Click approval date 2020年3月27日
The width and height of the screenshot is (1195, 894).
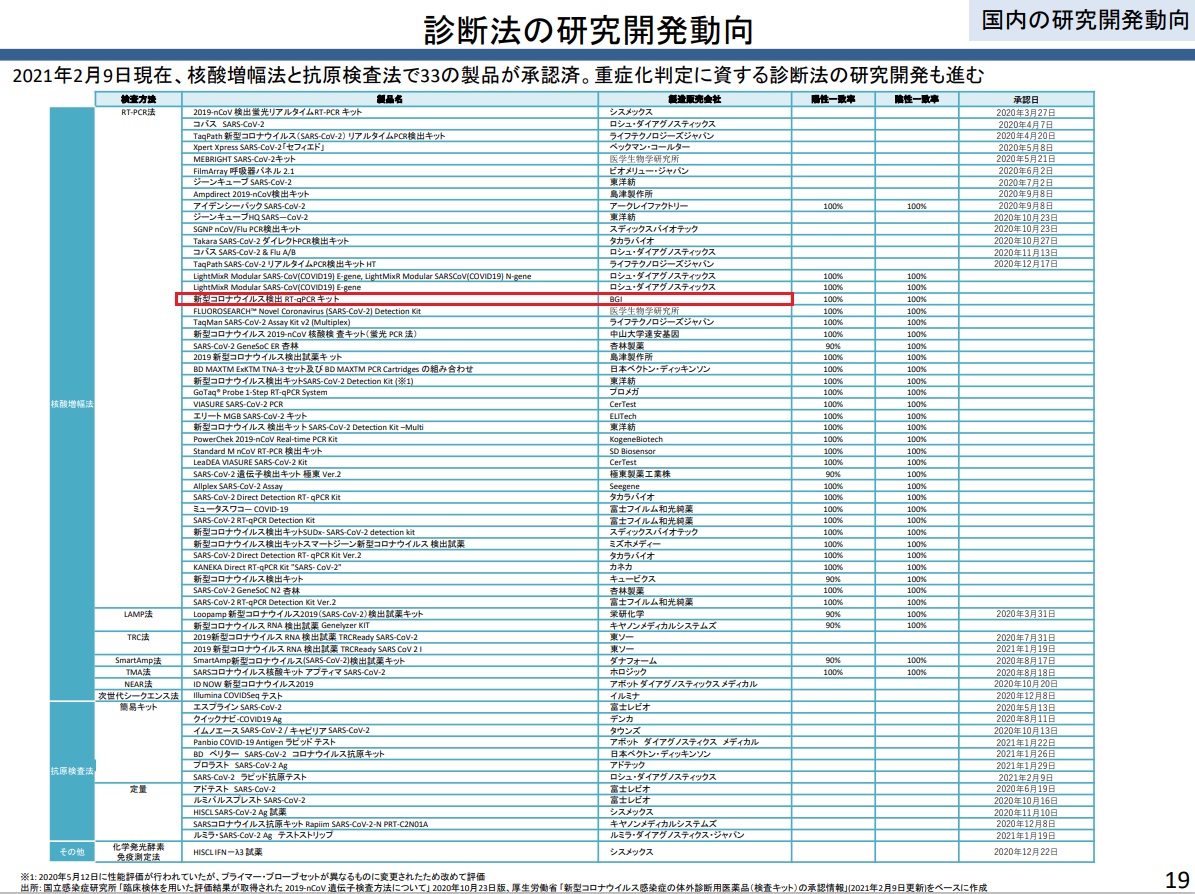tap(1026, 112)
